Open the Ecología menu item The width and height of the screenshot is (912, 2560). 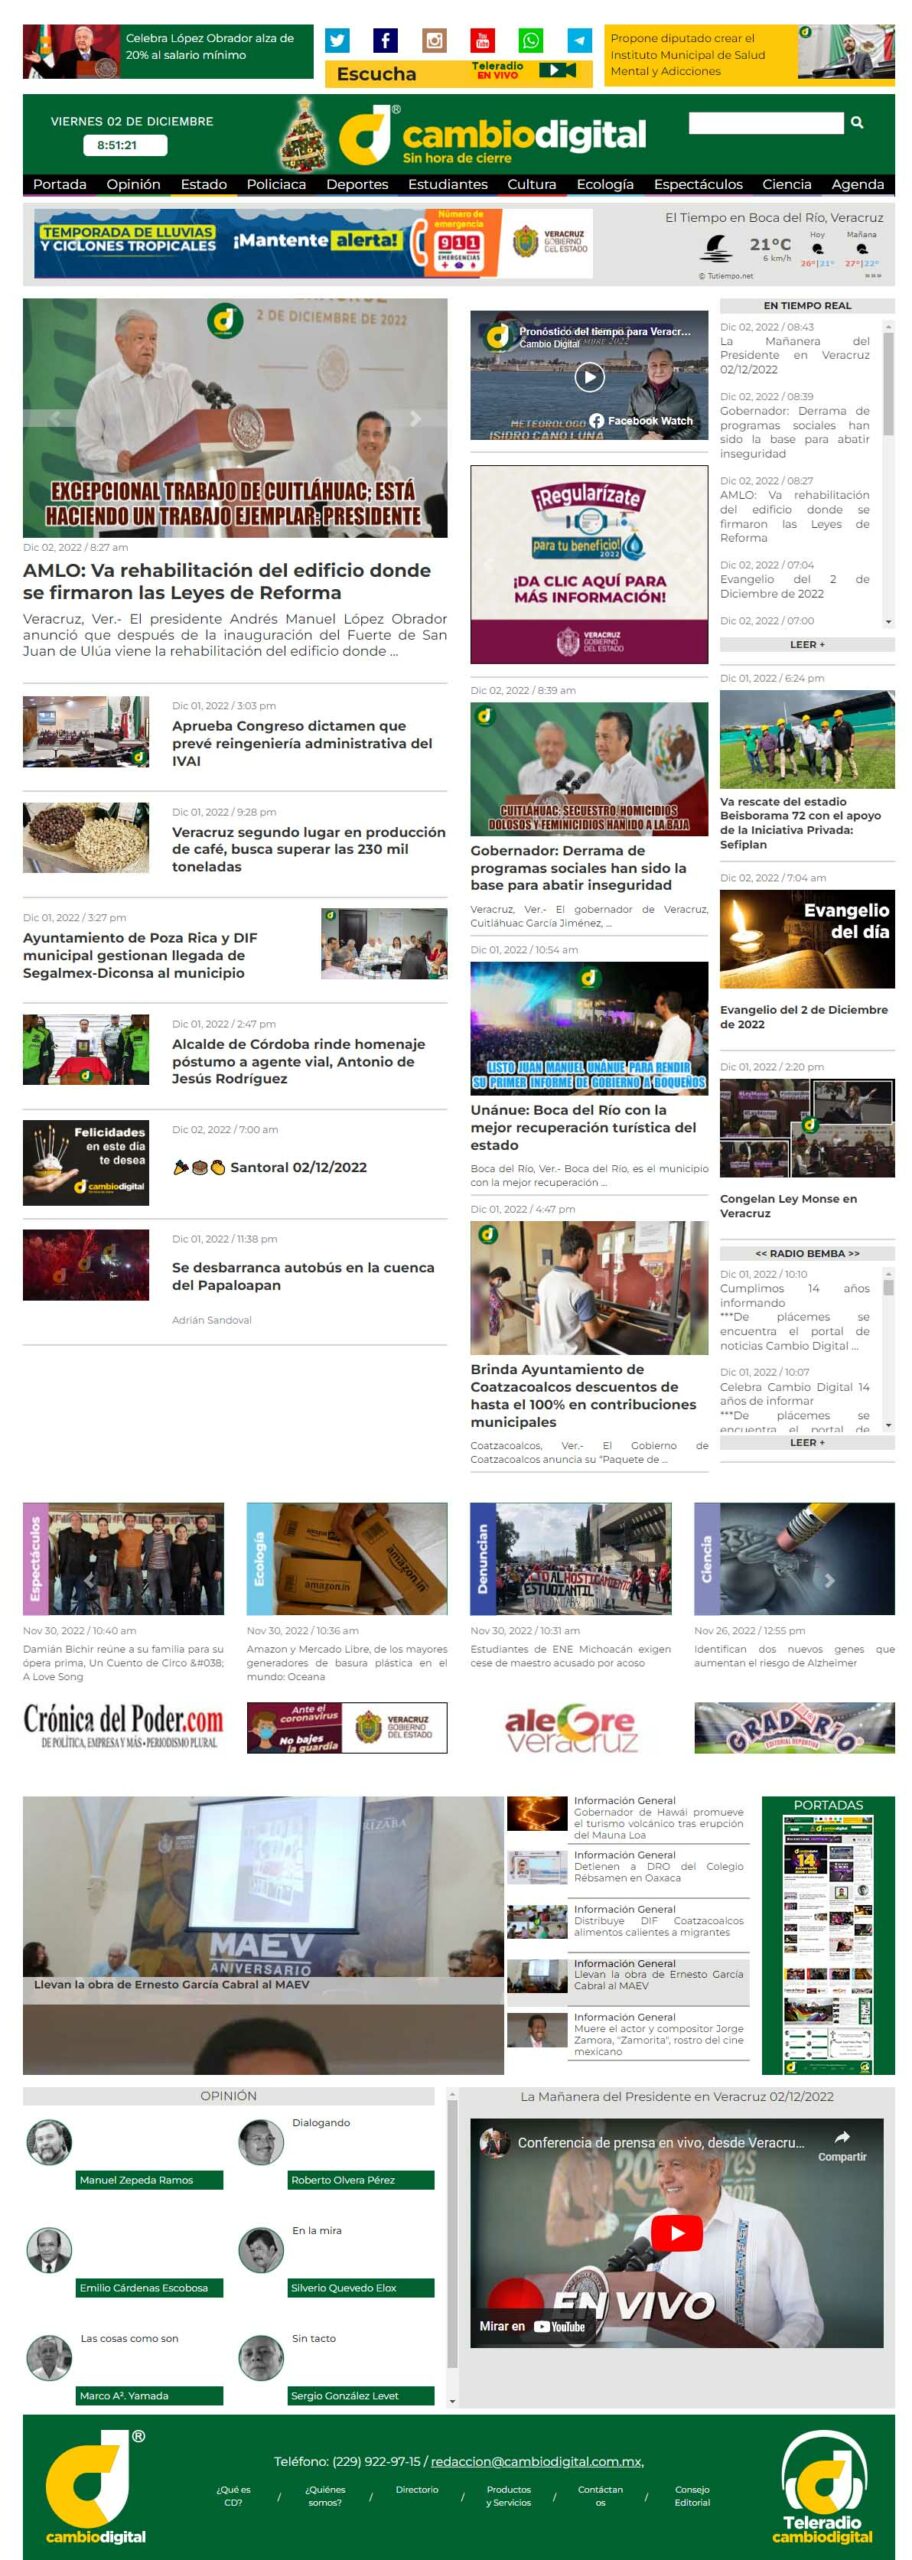click(x=605, y=184)
